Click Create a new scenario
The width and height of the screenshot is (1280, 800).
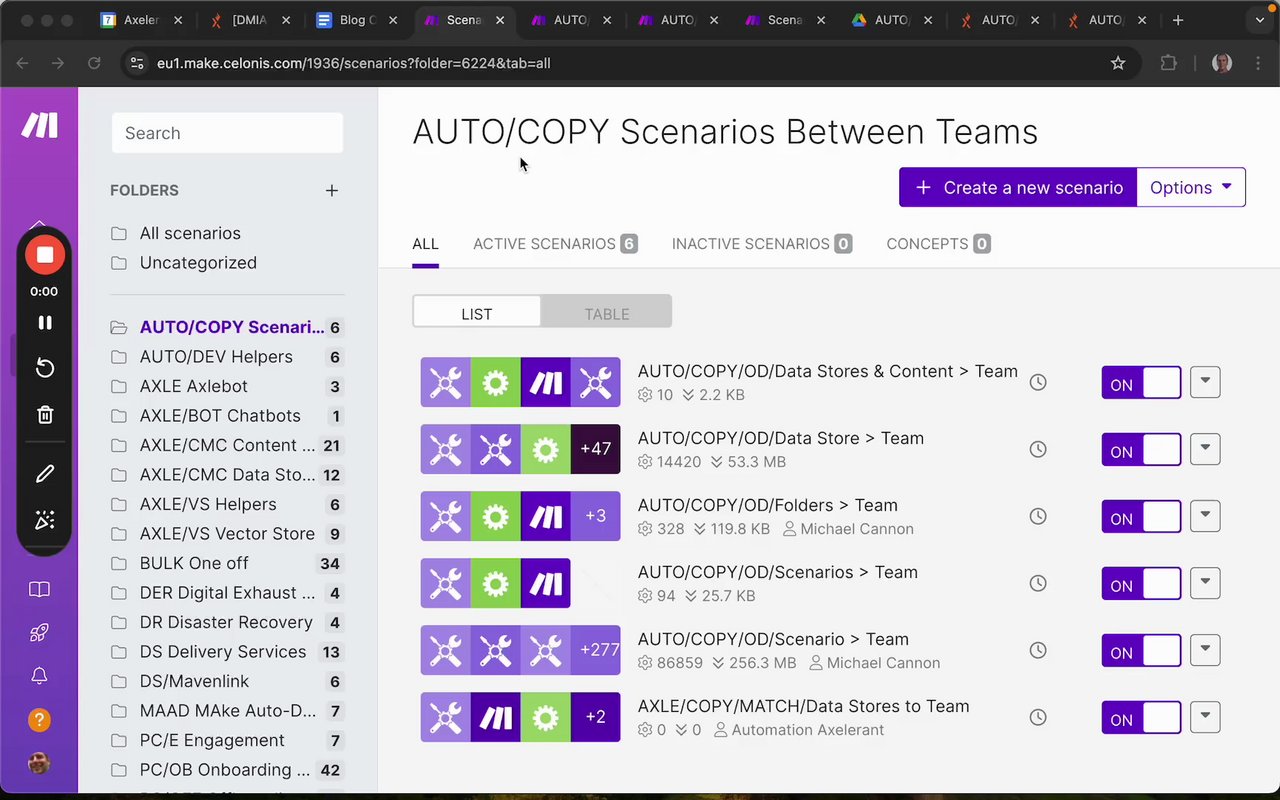(x=1018, y=187)
